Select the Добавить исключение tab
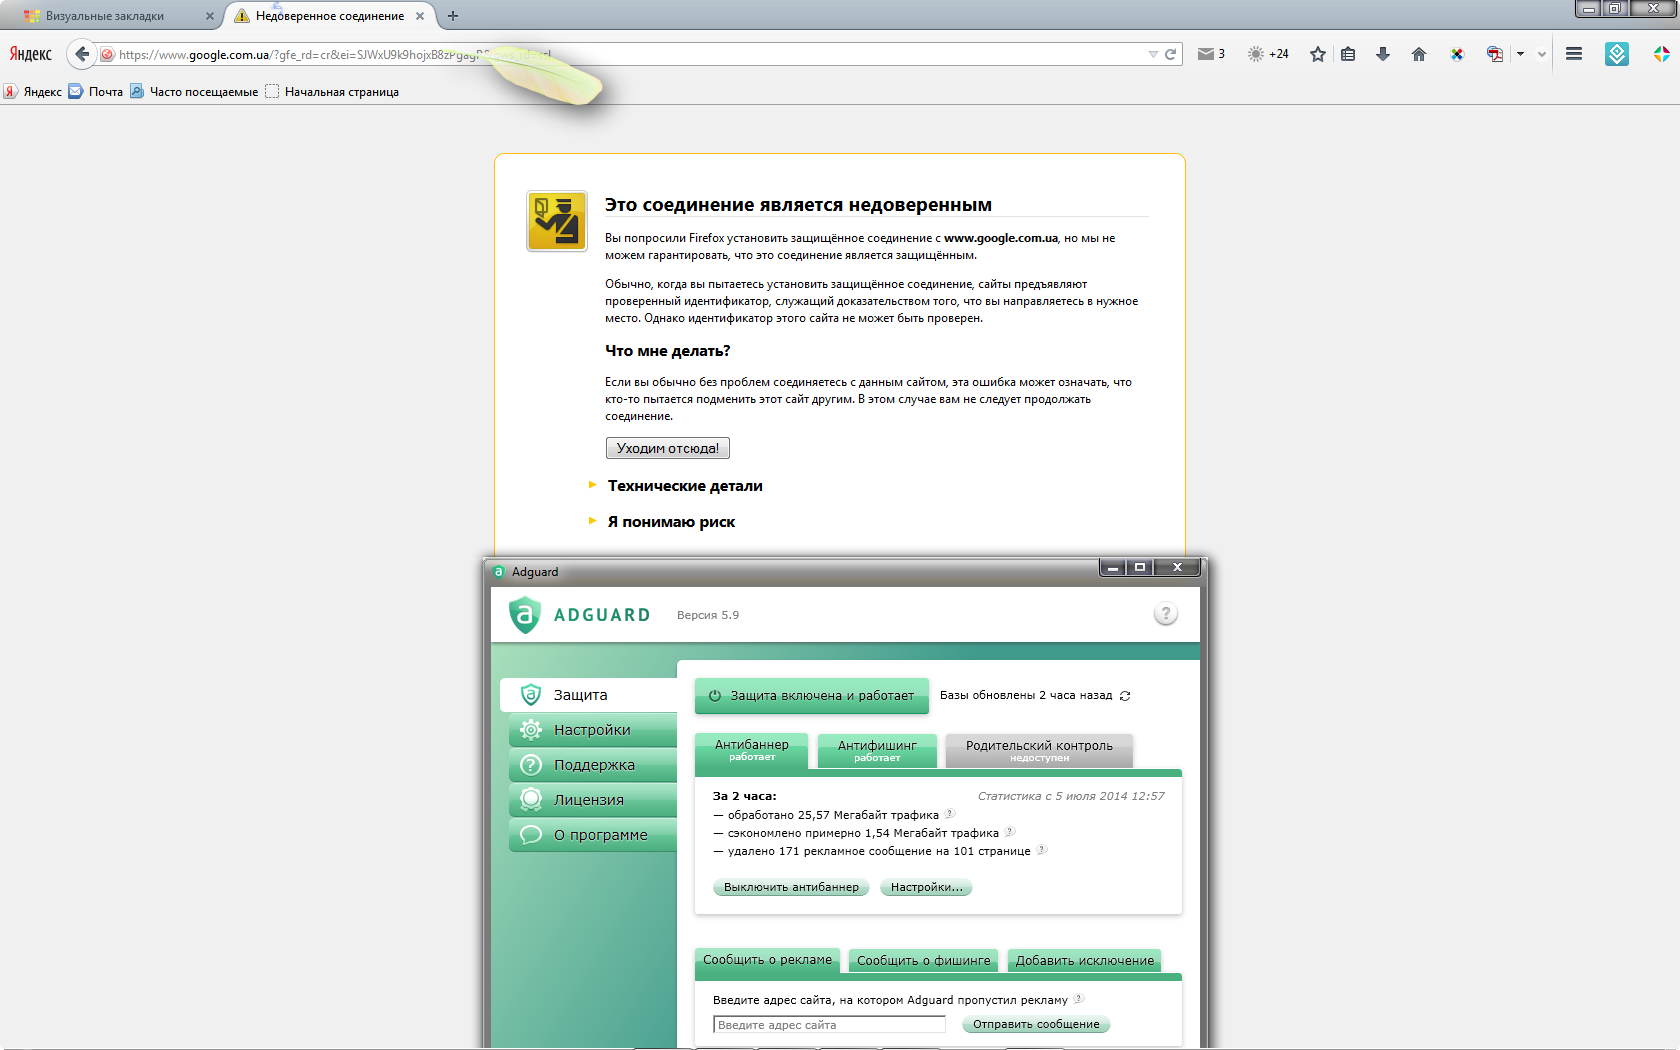The width and height of the screenshot is (1680, 1050). coord(1085,961)
